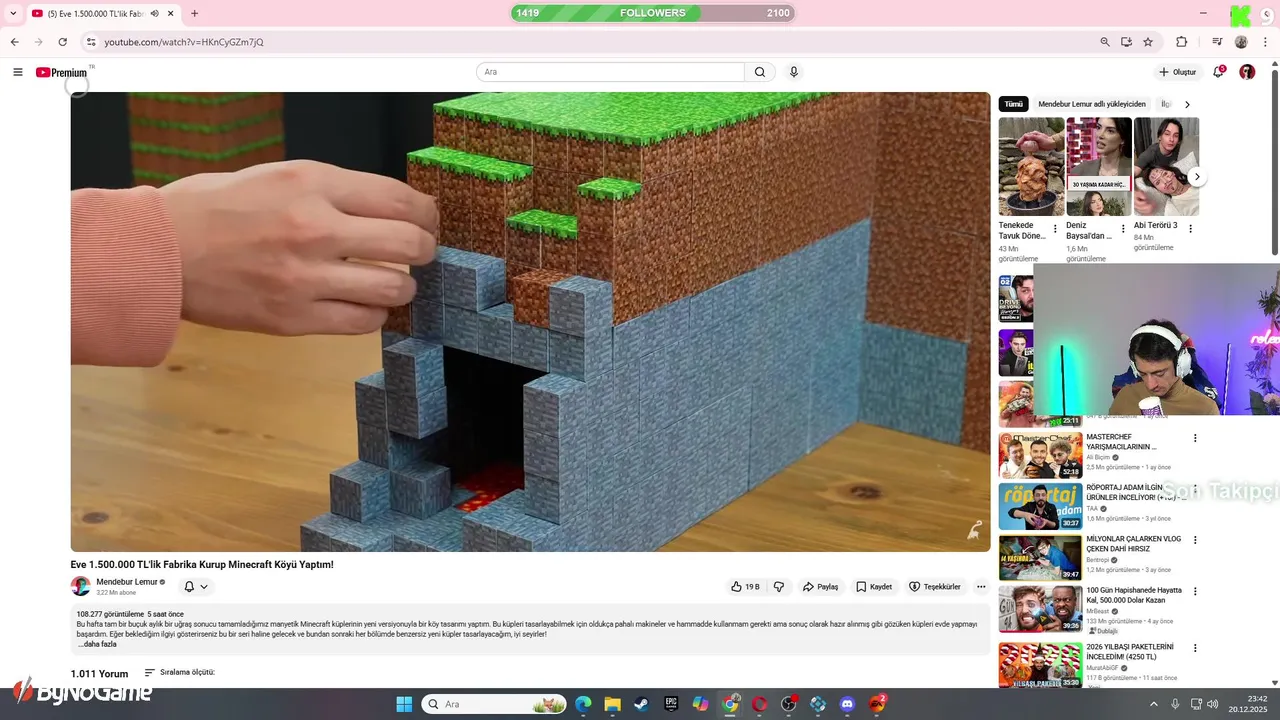The height and width of the screenshot is (720, 1280).
Task: Show hidden system tray icons chevron
Action: pyautogui.click(x=1154, y=704)
